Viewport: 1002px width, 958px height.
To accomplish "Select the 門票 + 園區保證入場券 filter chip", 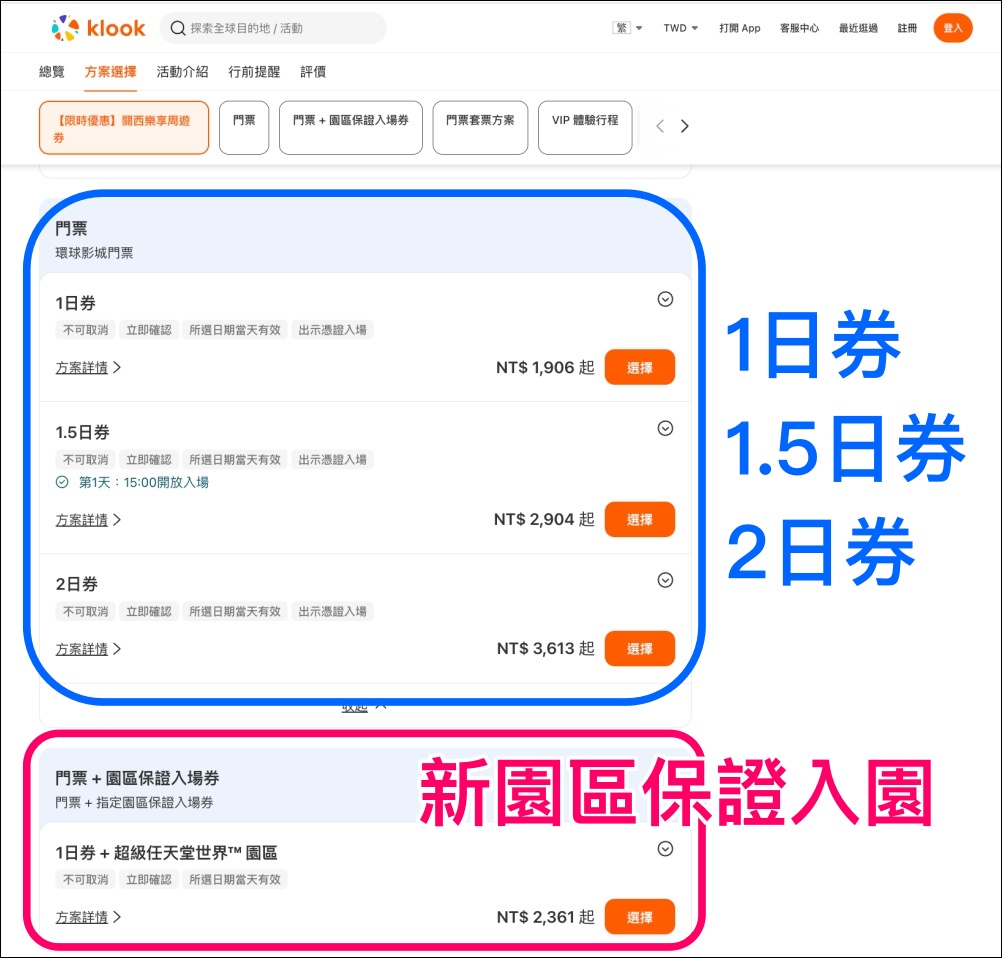I will 351,128.
